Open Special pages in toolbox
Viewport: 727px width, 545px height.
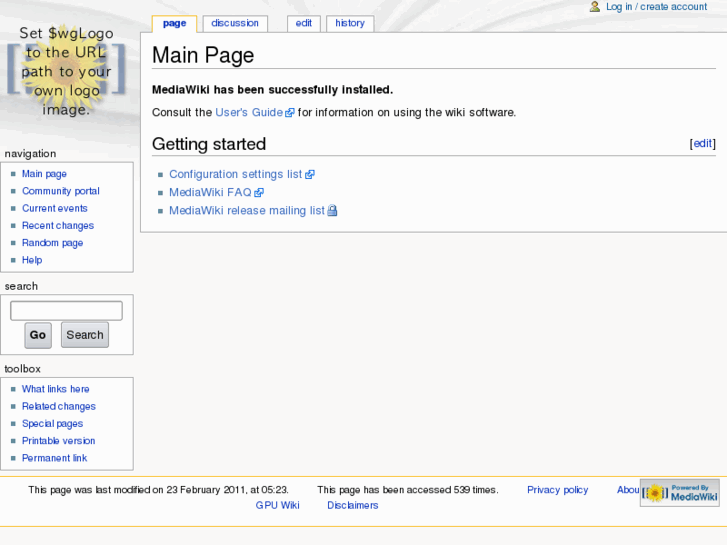[52, 423]
